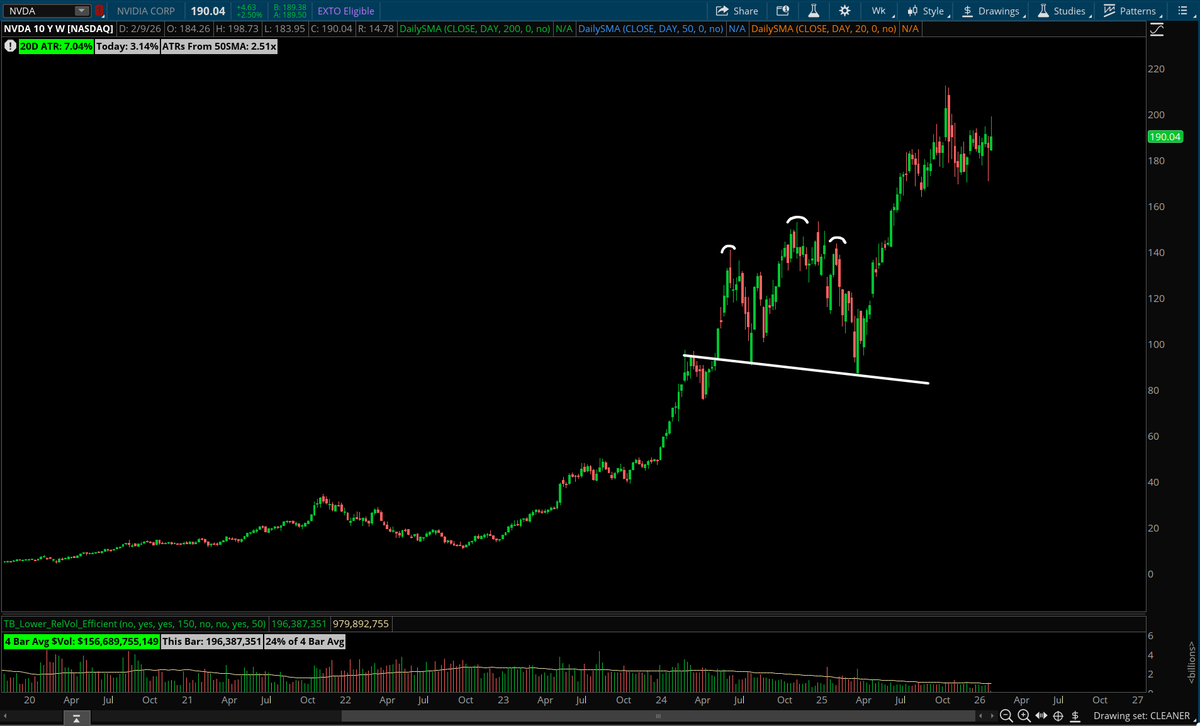Open the thinkScript flask icon
This screenshot has width=1200, height=726.
813,11
